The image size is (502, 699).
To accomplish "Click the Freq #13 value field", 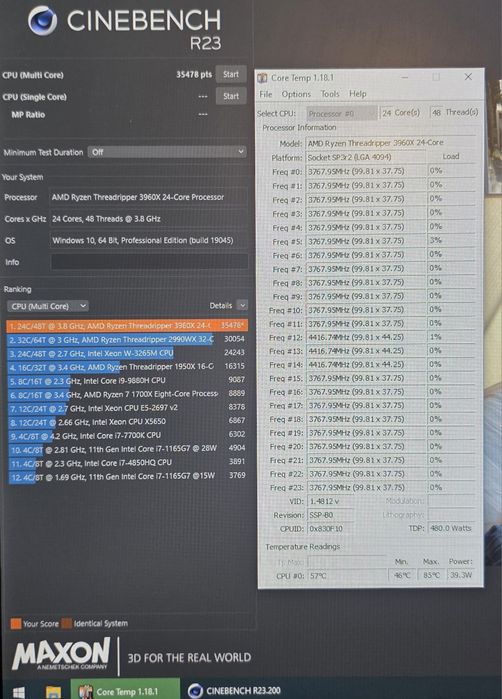I will (x=366, y=351).
